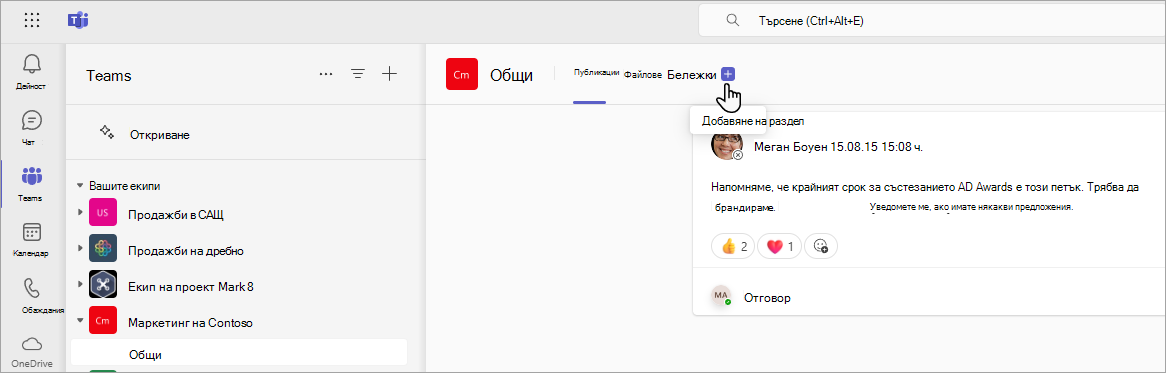Click sender name Меган Боуен
The image size is (1166, 373).
pos(791,147)
